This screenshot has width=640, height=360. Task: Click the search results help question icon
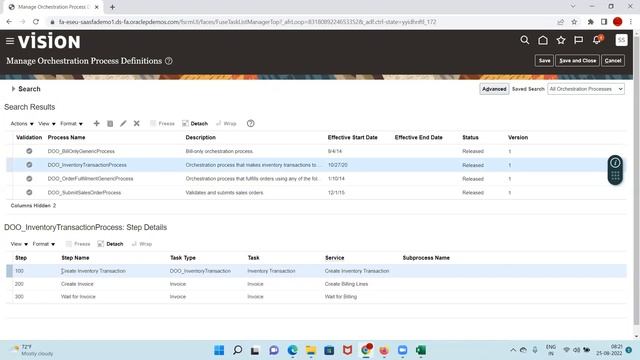tap(251, 123)
